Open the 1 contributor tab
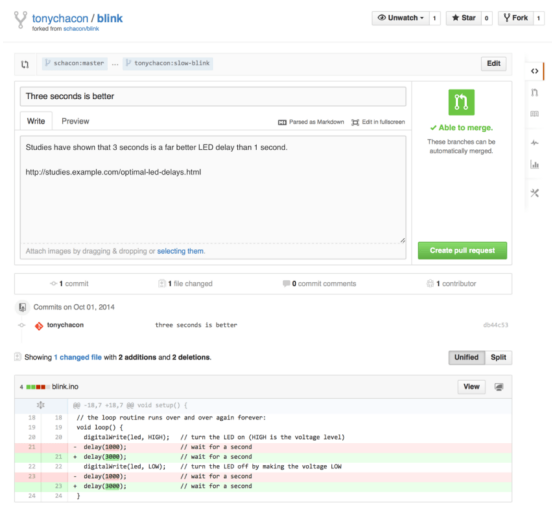 pos(452,284)
